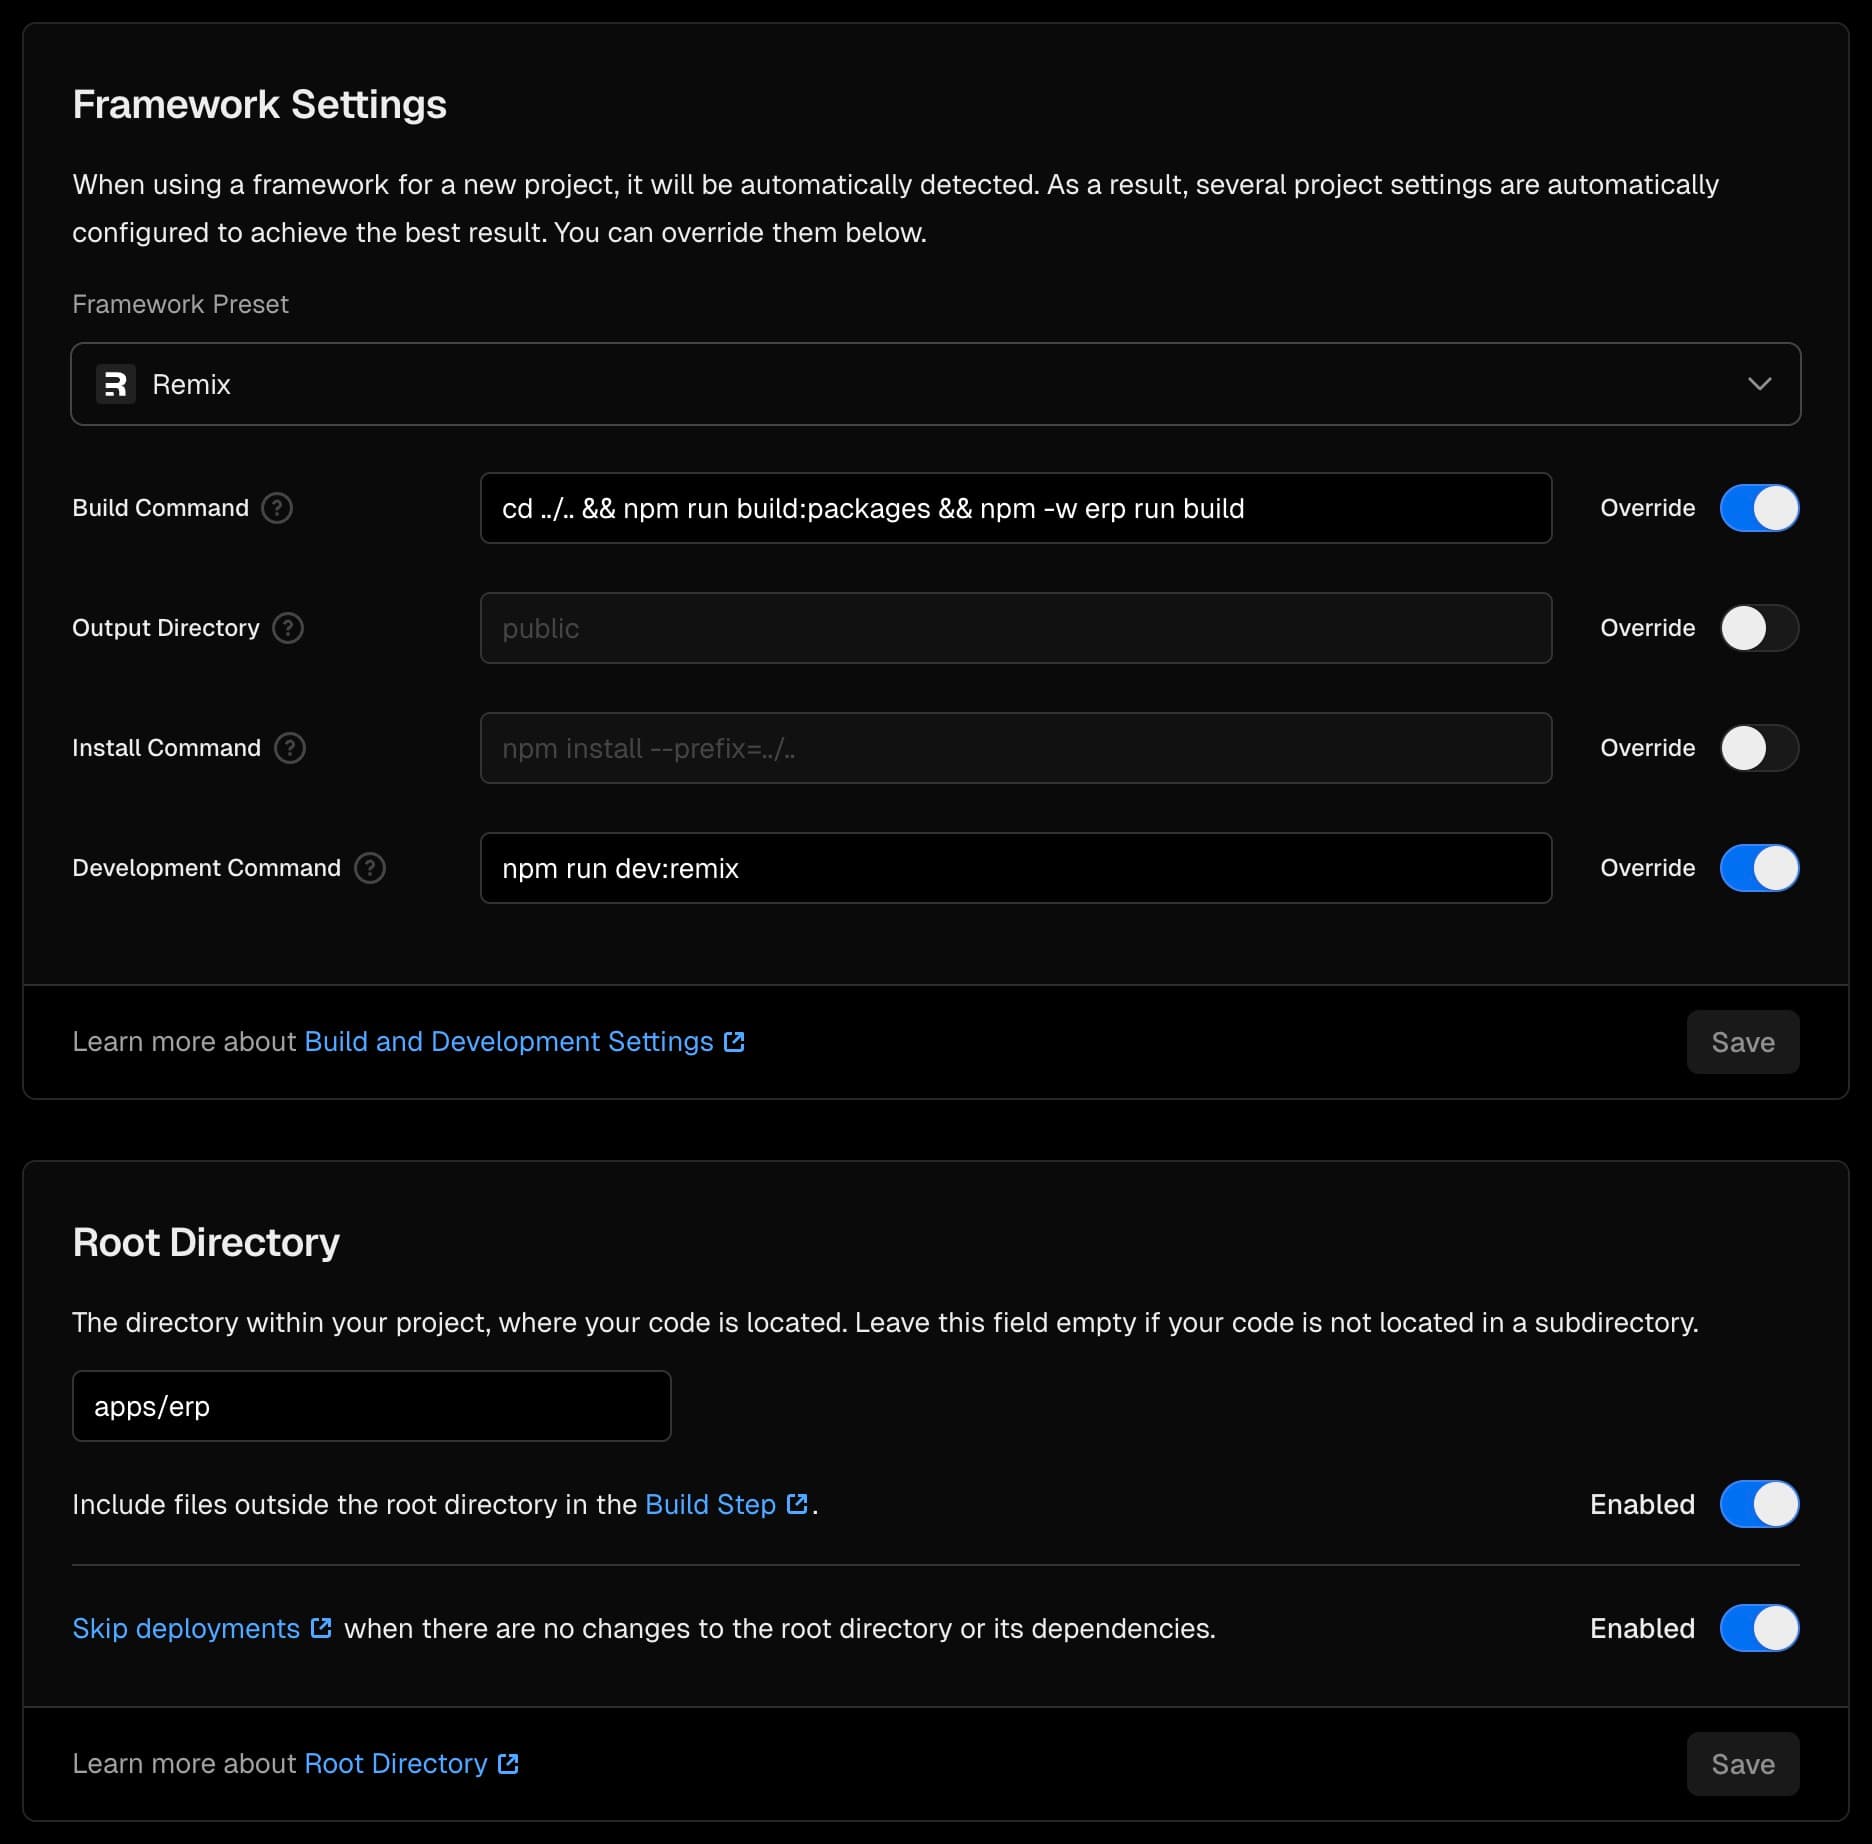Open the Framework Preset dropdown

pyautogui.click(x=935, y=384)
